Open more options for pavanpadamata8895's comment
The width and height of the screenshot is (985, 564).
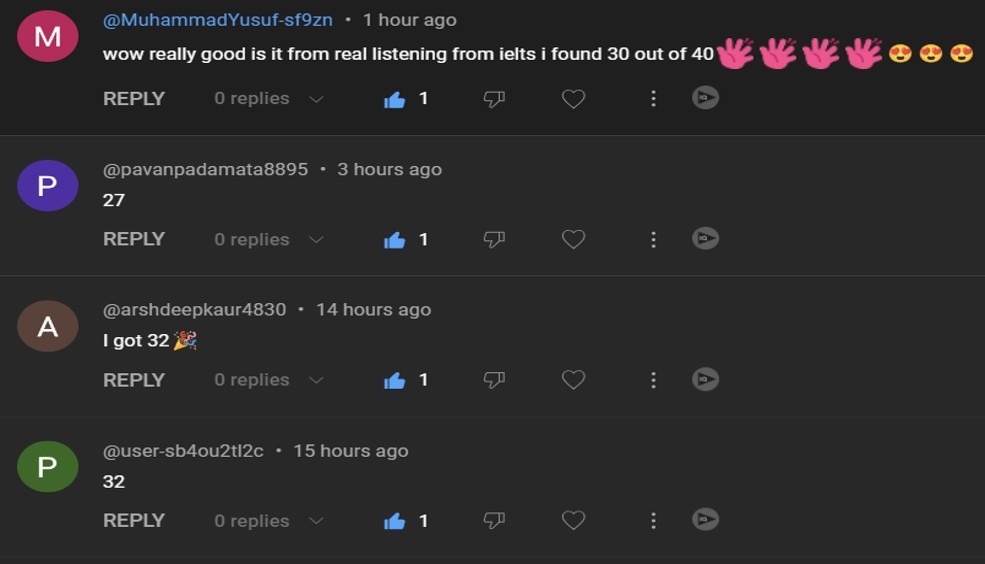coord(653,240)
